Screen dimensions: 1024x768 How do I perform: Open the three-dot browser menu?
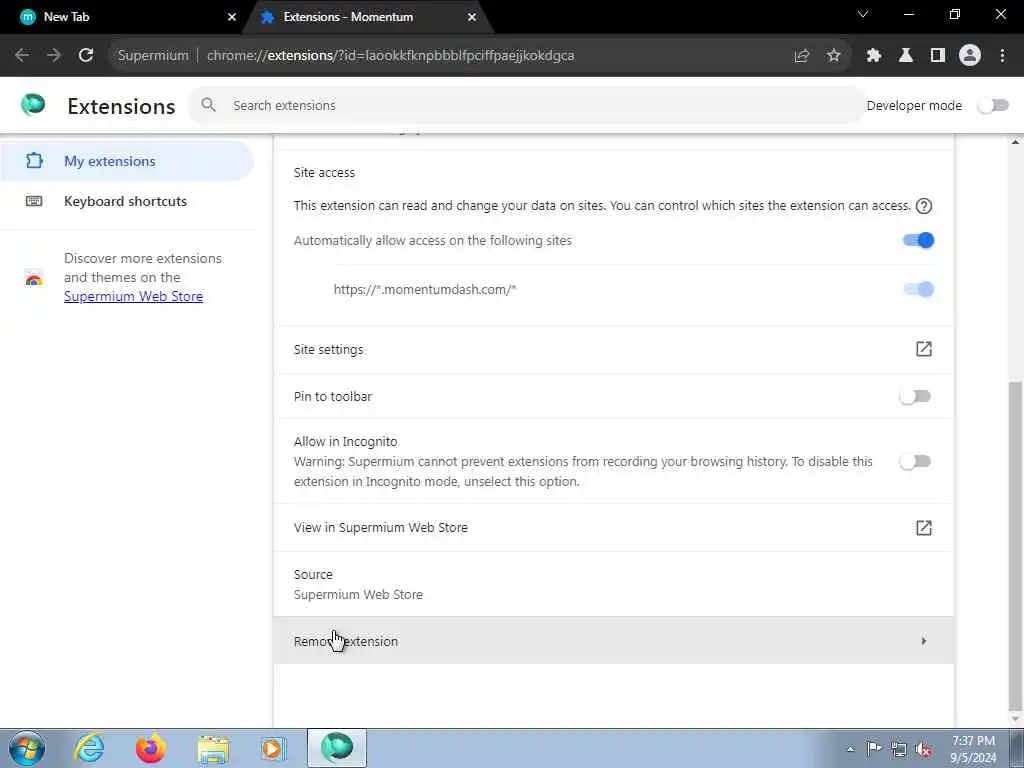(1002, 56)
